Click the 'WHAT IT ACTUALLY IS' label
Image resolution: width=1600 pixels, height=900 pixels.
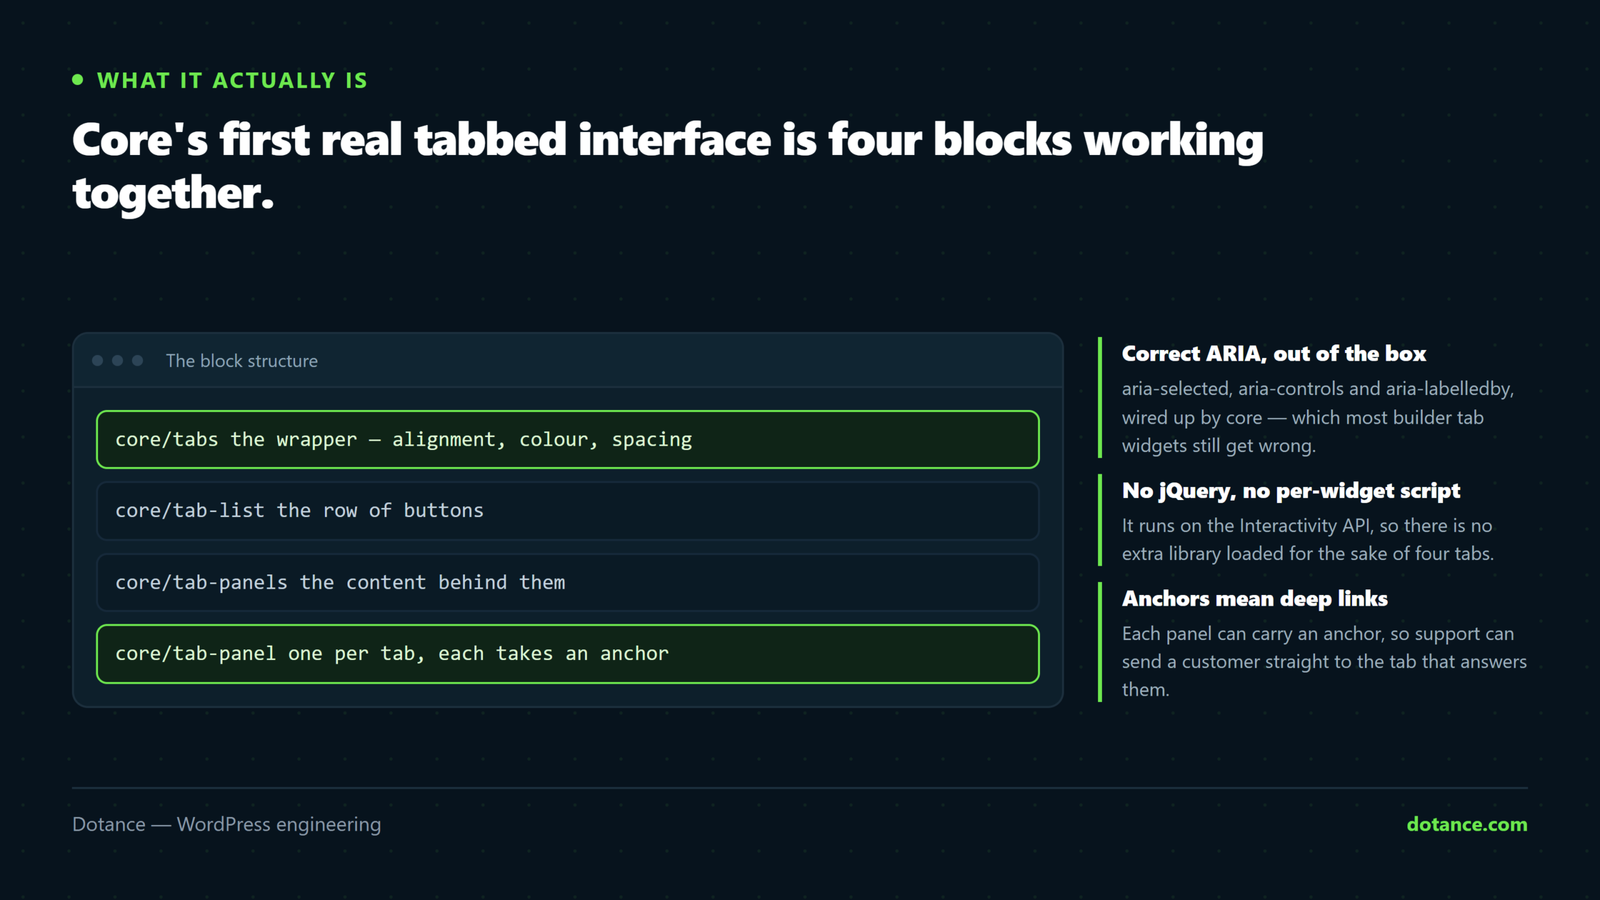pos(232,80)
